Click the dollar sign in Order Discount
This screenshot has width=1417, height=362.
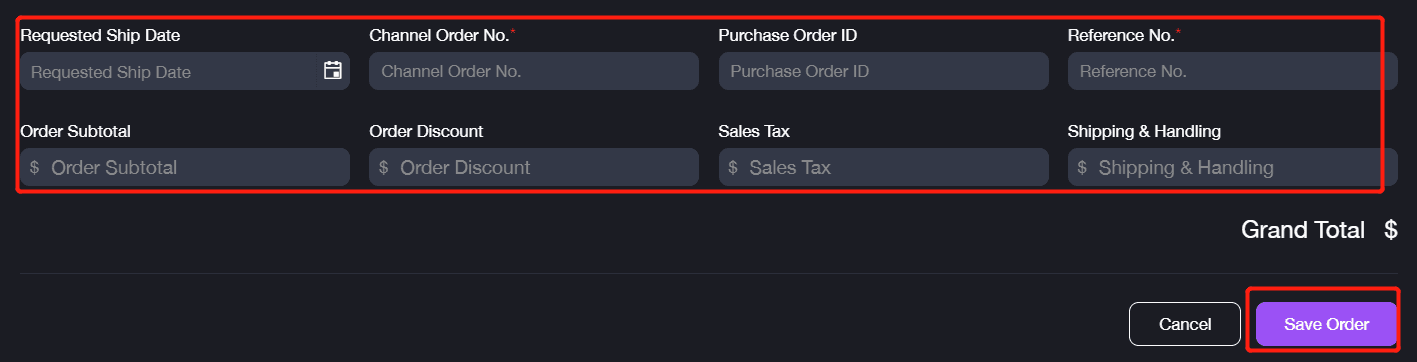[x=384, y=167]
